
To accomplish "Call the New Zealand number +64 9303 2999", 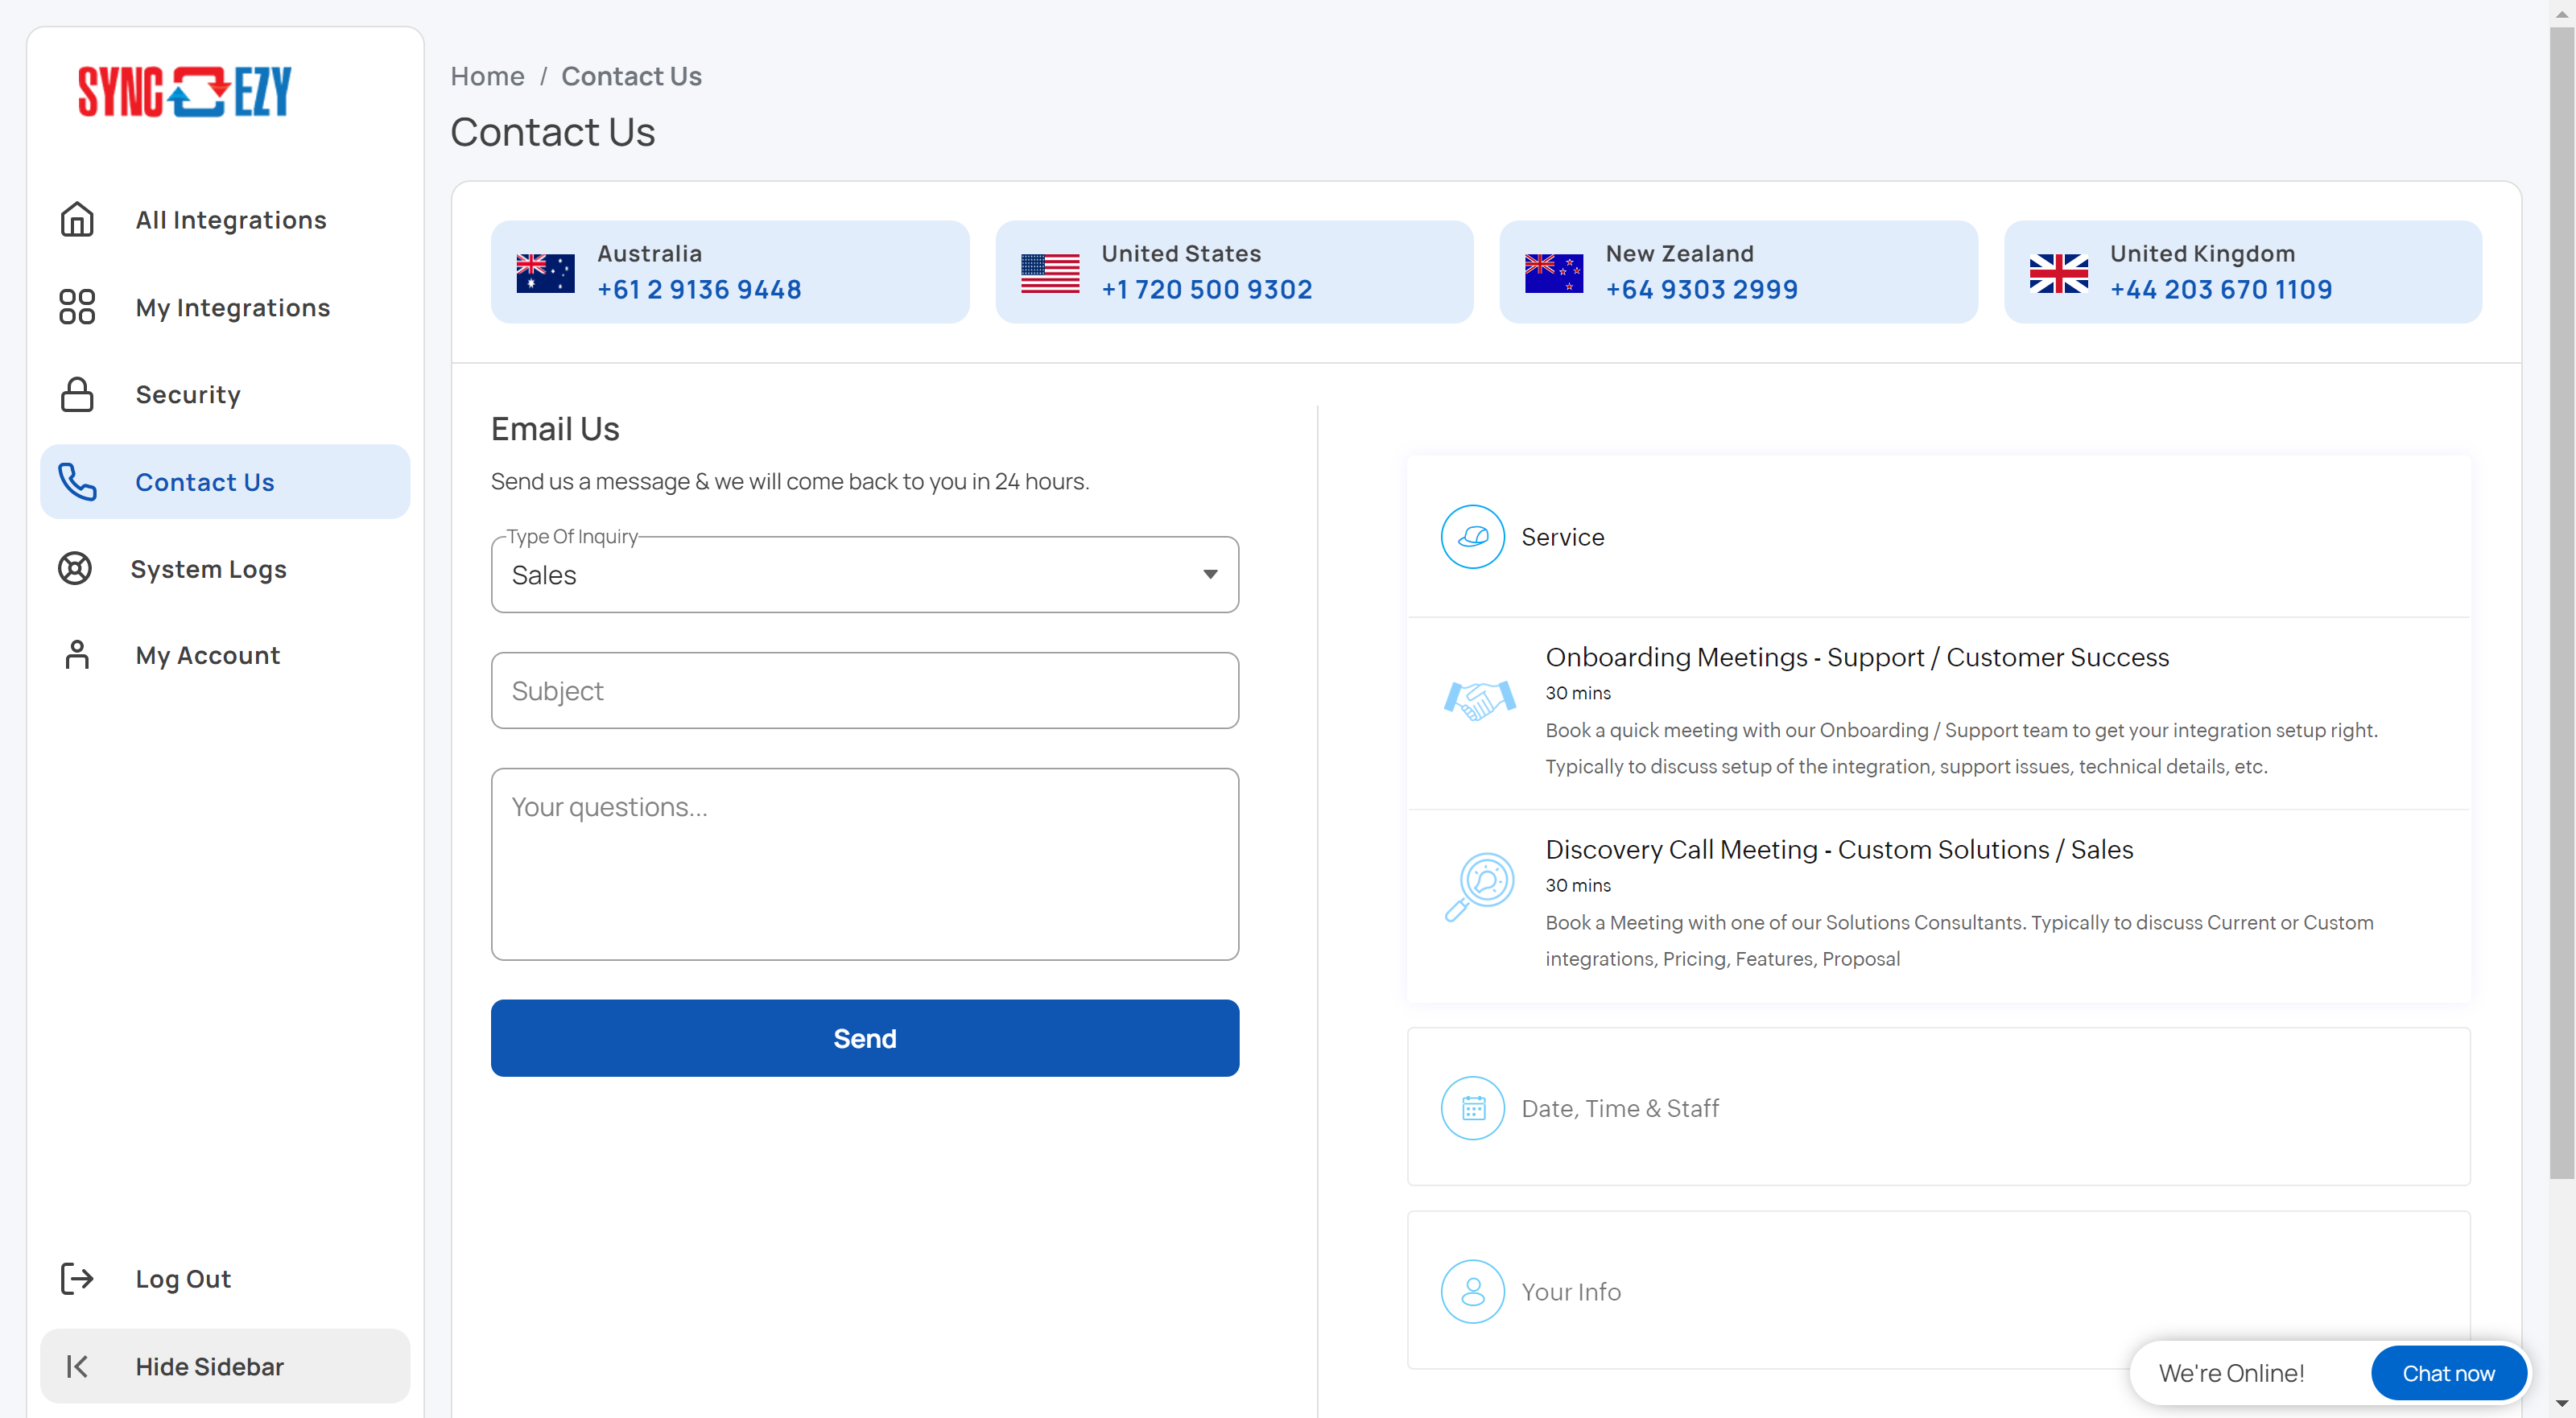I will pos(1702,290).
